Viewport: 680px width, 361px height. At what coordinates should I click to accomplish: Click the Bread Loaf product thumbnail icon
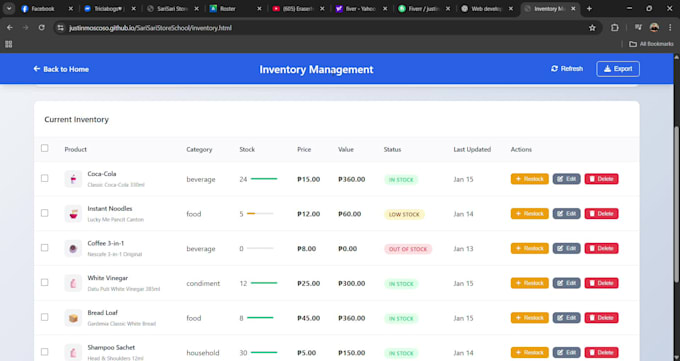tap(73, 318)
